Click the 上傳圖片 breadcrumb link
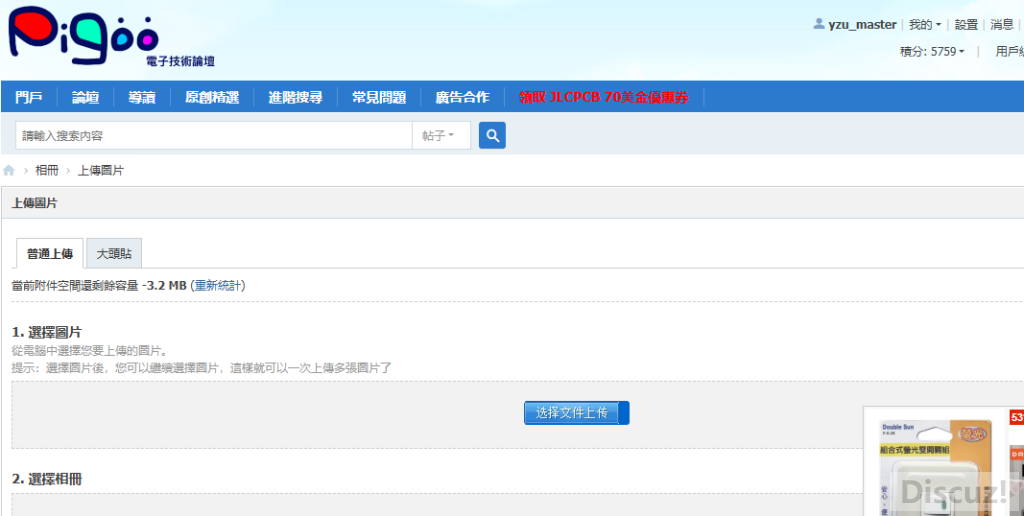This screenshot has height=516, width=1024. 101,170
